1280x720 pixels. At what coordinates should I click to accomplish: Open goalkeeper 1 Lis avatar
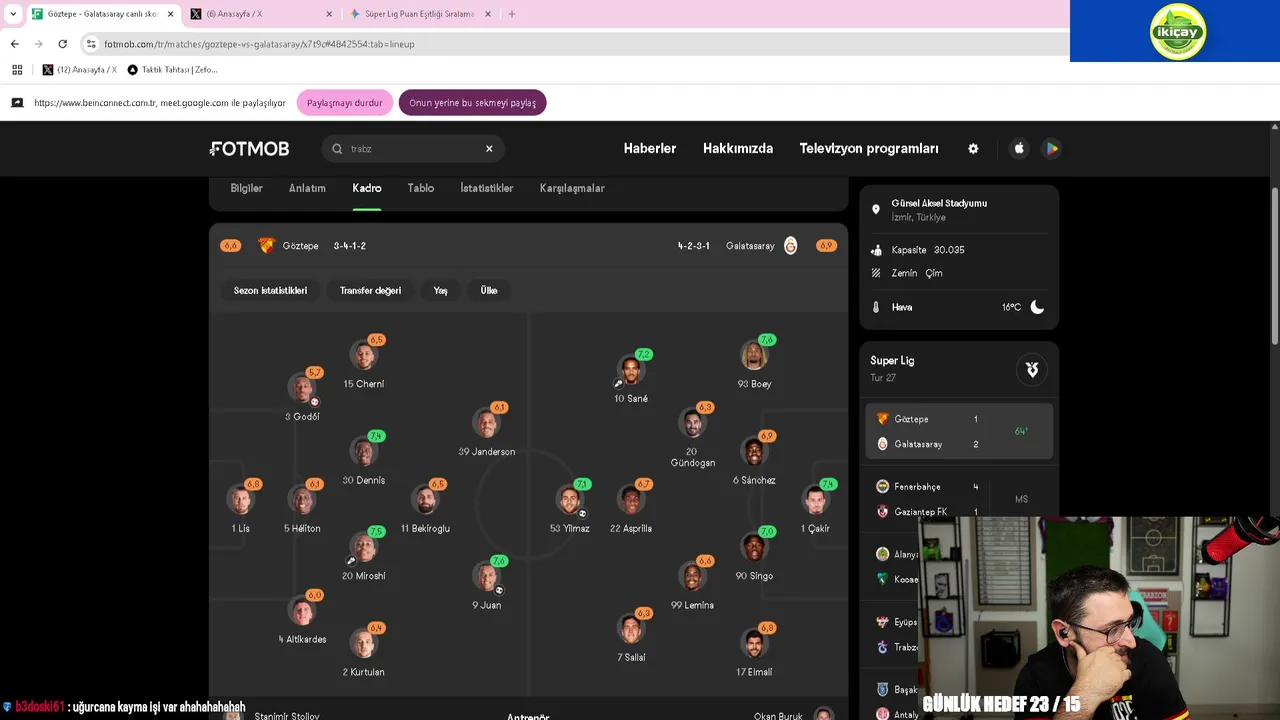(x=241, y=499)
